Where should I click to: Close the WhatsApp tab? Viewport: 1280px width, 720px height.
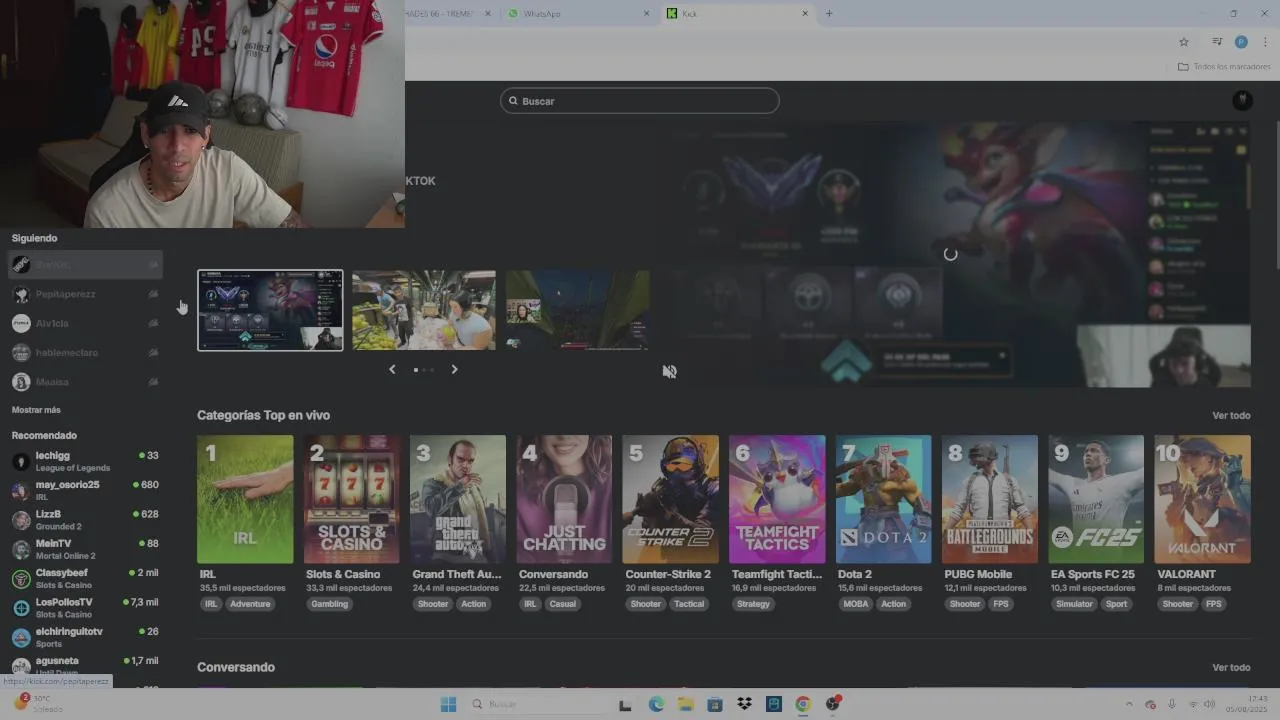[x=646, y=13]
